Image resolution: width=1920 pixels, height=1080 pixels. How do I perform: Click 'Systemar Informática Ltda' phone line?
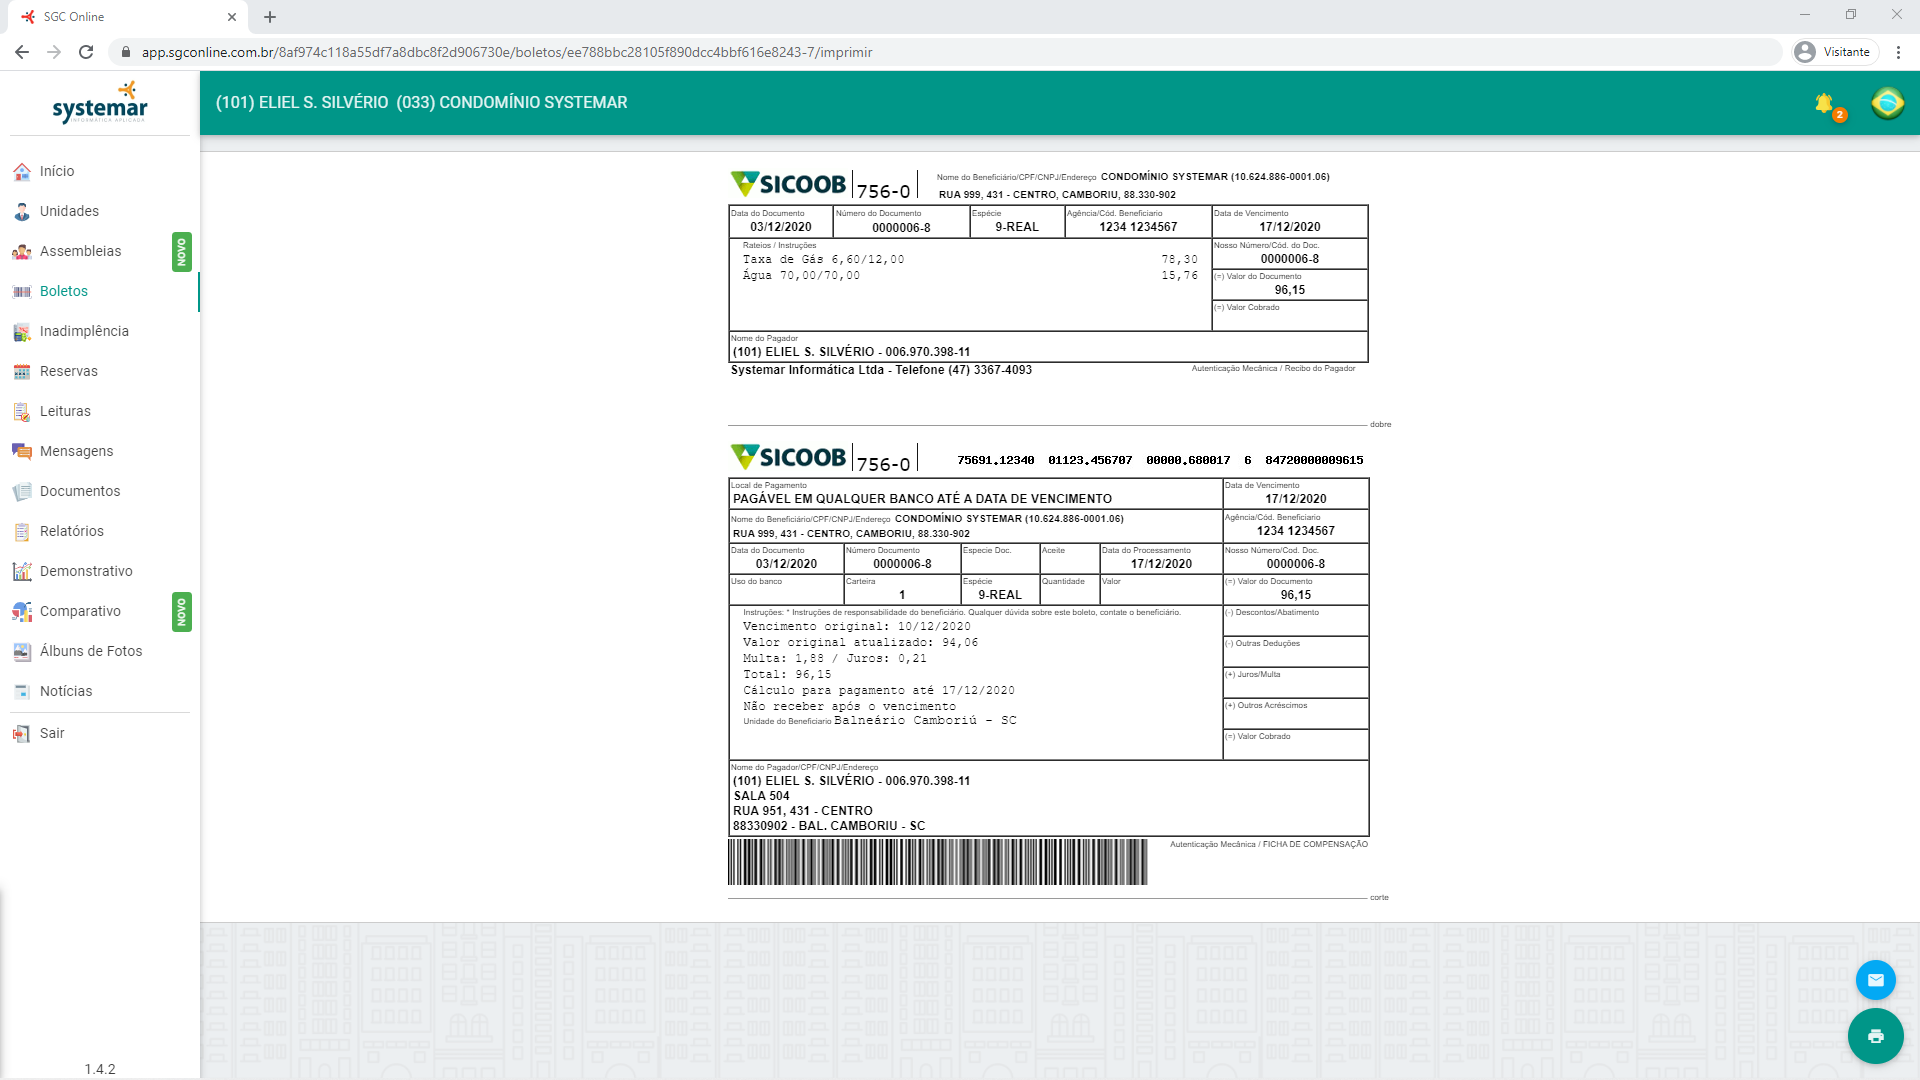tap(881, 370)
